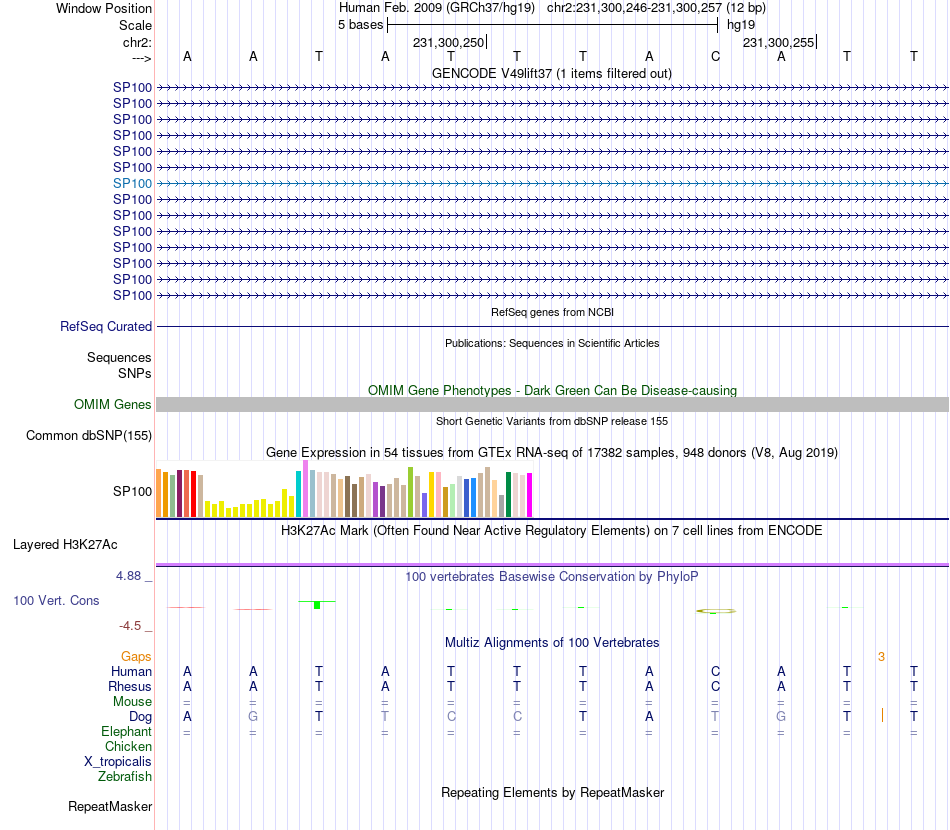950x830 pixels.
Task: Click the Gene Expression in 54 tissues GTEx title
Action: pyautogui.click(x=552, y=453)
